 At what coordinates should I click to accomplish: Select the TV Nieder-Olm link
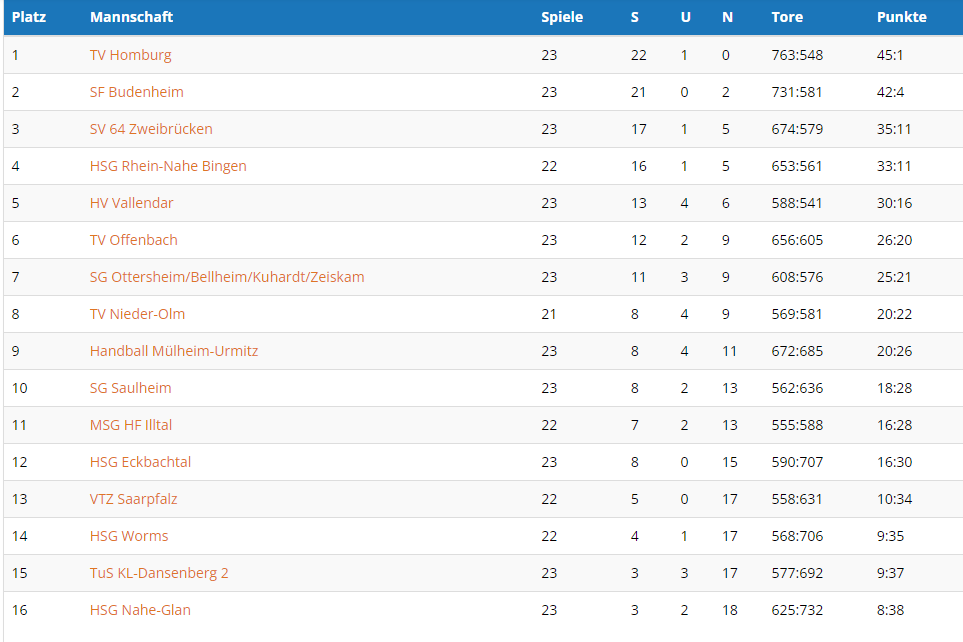click(137, 314)
